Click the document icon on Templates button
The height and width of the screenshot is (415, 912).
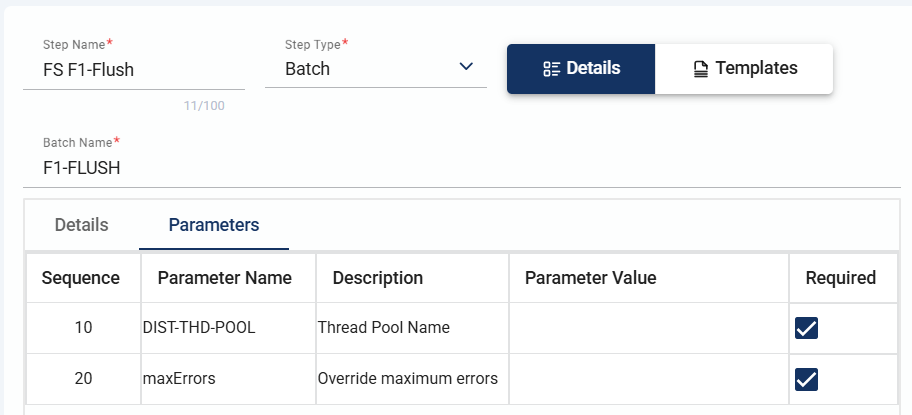pyautogui.click(x=701, y=69)
